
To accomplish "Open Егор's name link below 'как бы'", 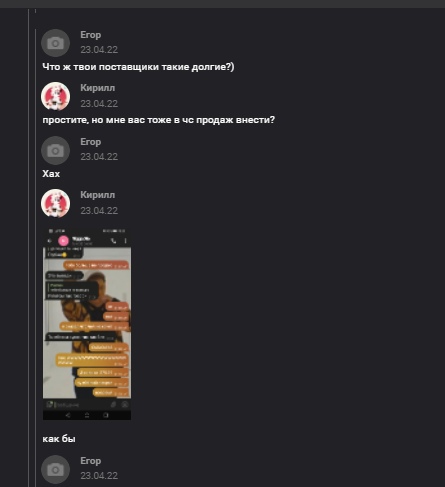I will [x=91, y=461].
